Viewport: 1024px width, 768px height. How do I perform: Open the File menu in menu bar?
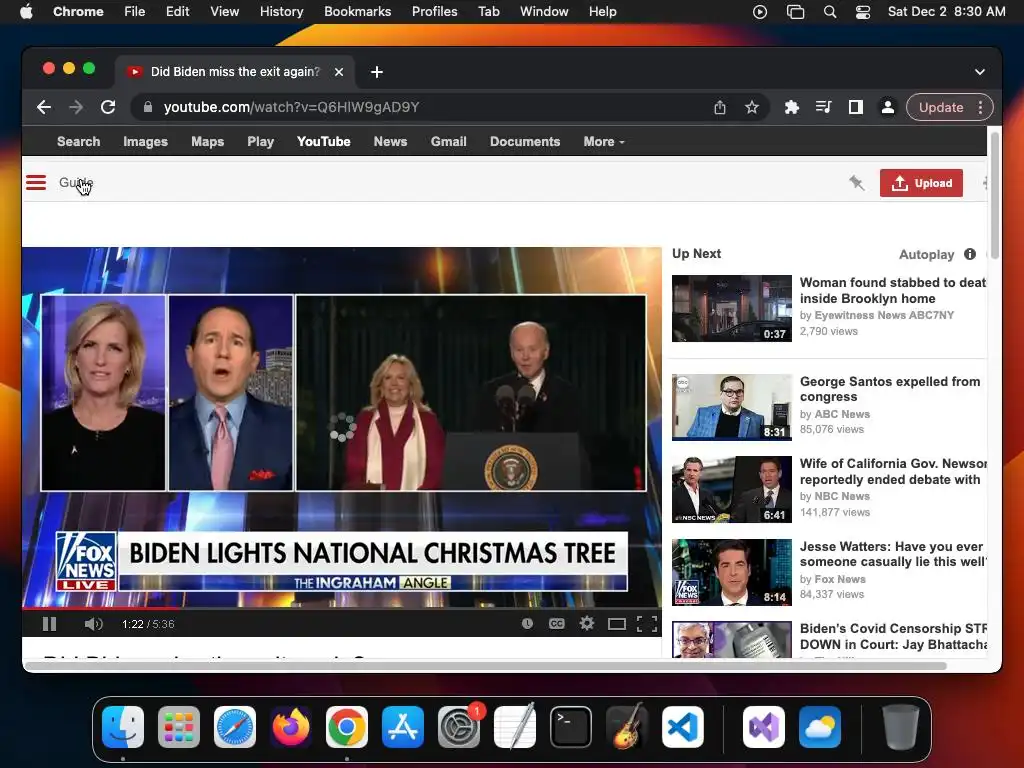click(x=135, y=12)
